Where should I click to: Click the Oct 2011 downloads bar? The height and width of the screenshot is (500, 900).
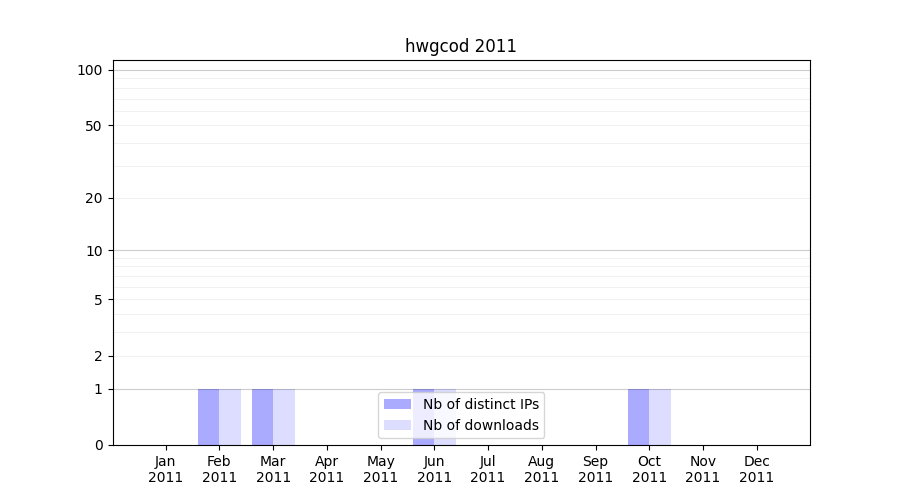pyautogui.click(x=660, y=417)
